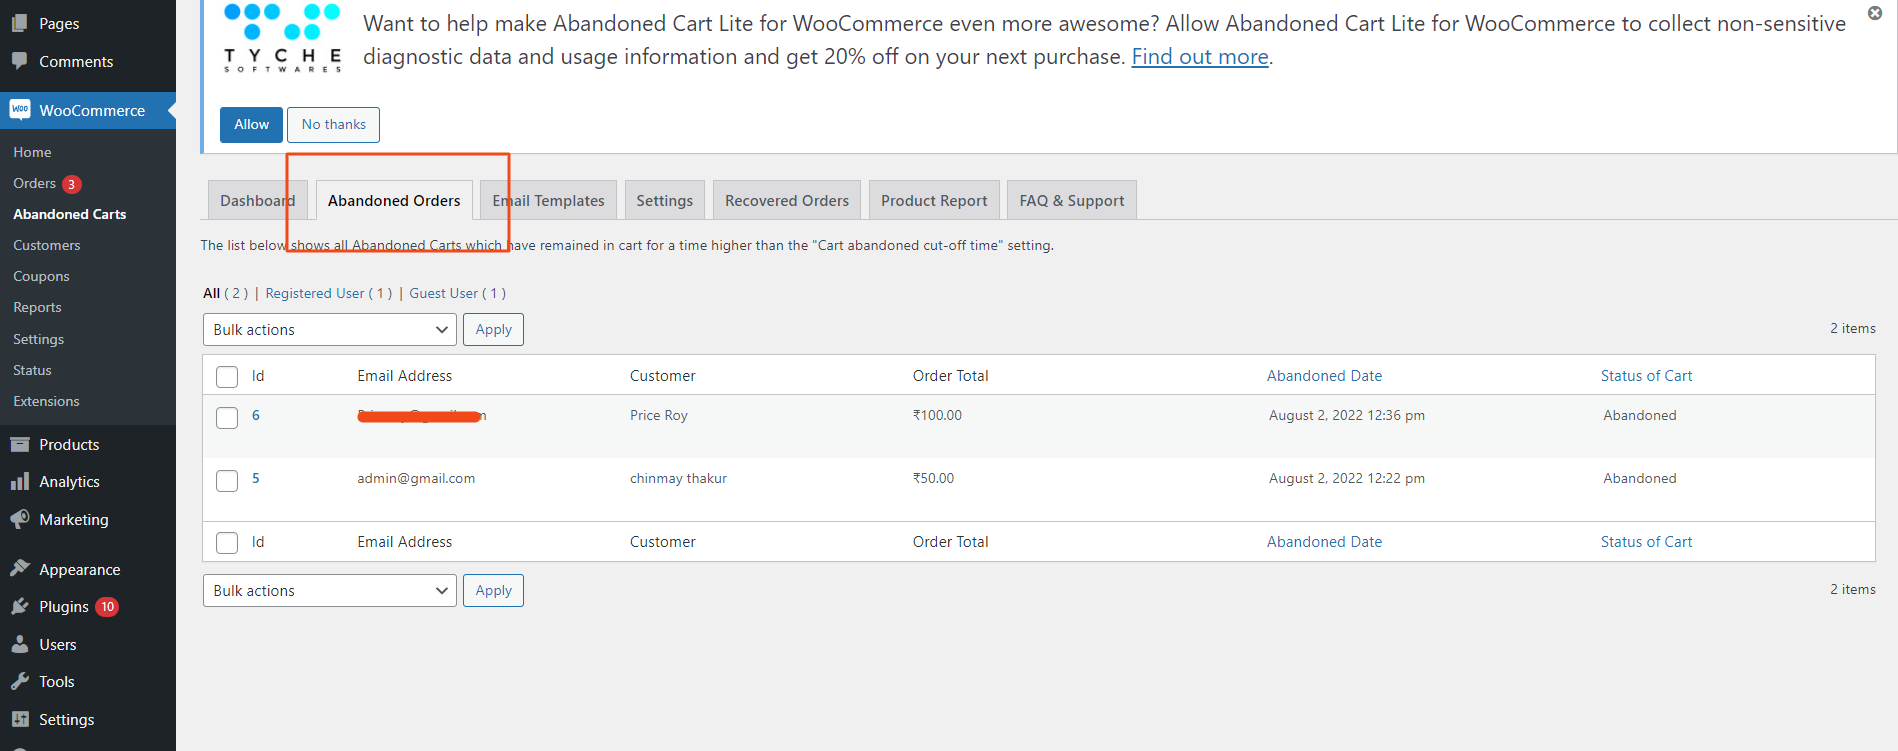Image resolution: width=1898 pixels, height=751 pixels.
Task: Sort by Abandoned Date header column
Action: [x=1324, y=376]
